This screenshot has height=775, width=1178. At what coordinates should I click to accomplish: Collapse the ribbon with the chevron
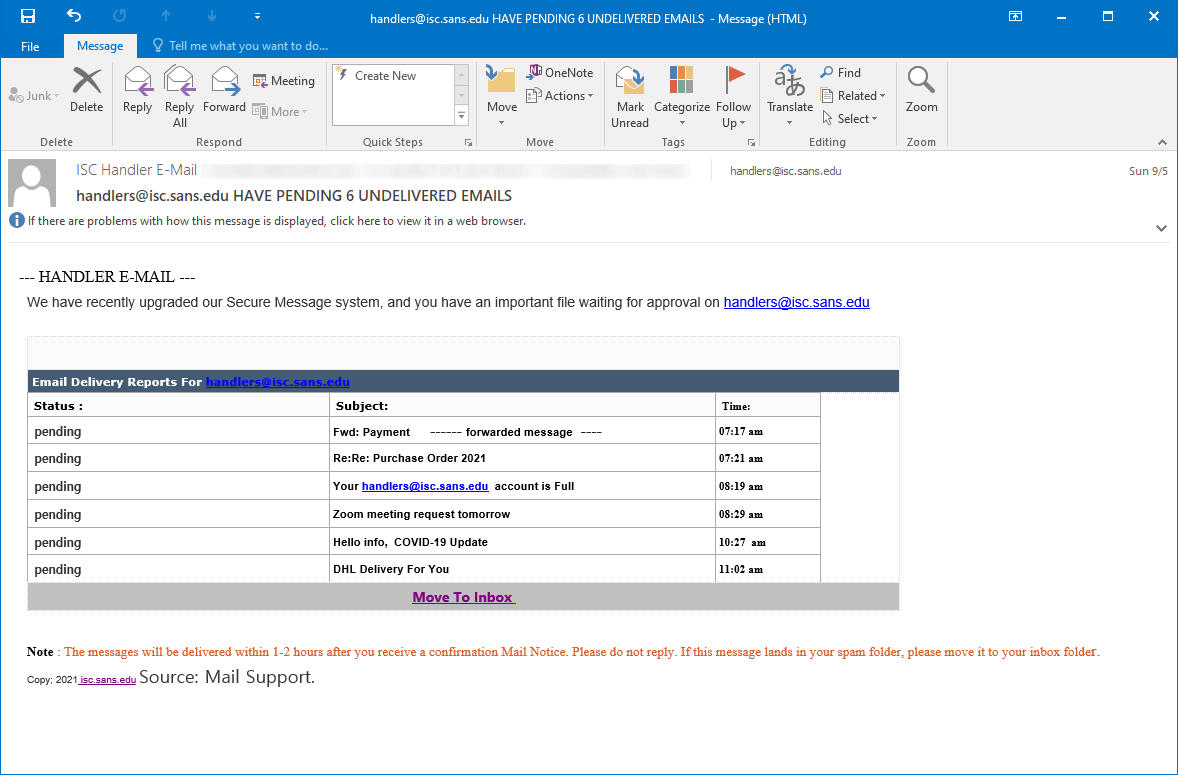pos(1162,142)
